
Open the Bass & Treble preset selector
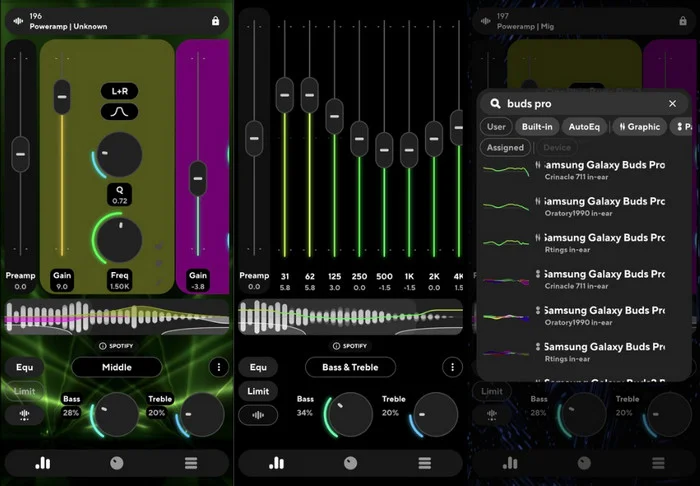350,367
